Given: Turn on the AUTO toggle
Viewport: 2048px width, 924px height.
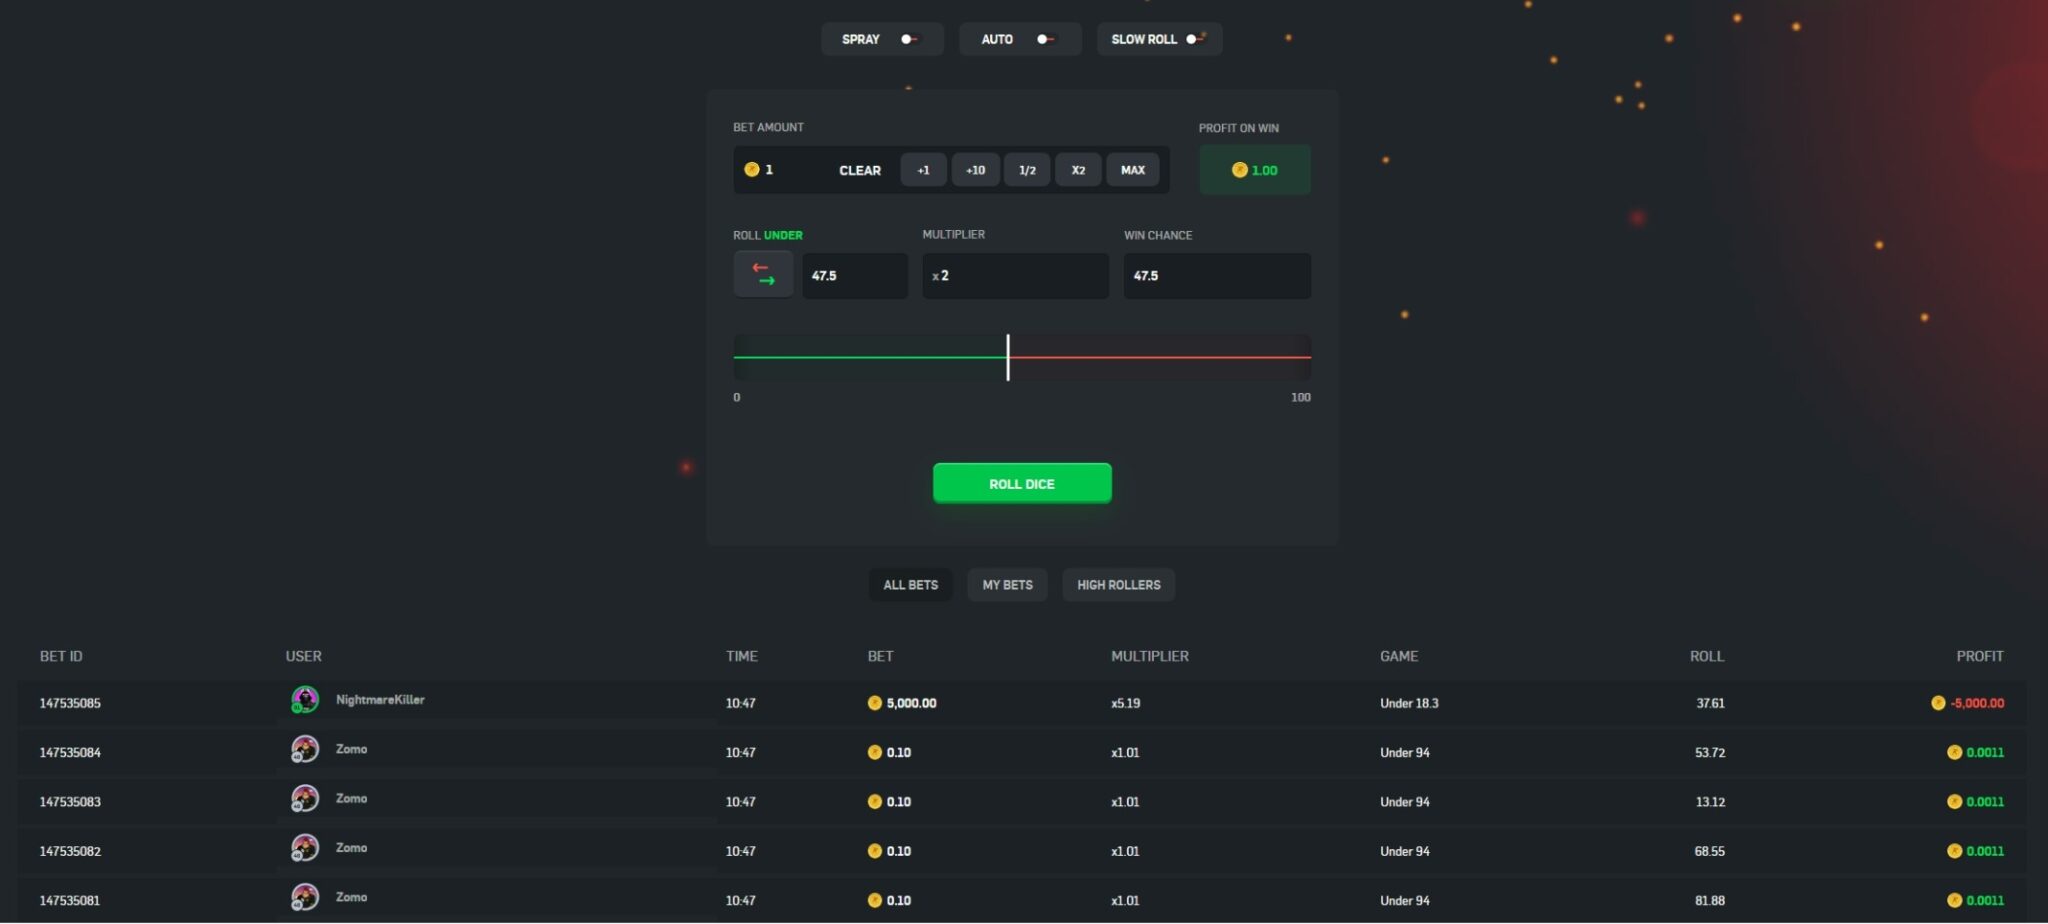Looking at the screenshot, I should (x=1044, y=39).
